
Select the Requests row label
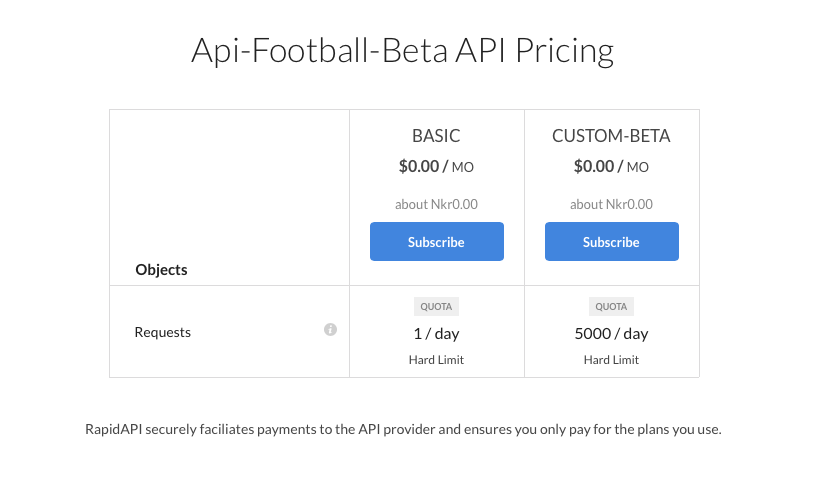click(x=163, y=332)
